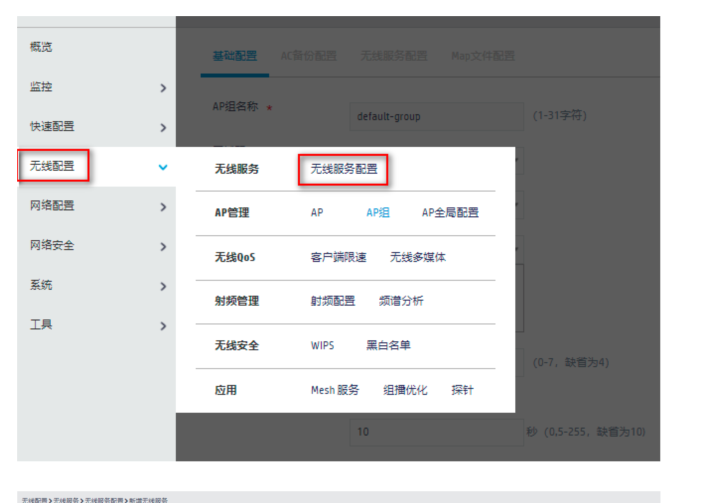The image size is (712, 503).
Task: Open the WIPS link
Action: (x=322, y=345)
